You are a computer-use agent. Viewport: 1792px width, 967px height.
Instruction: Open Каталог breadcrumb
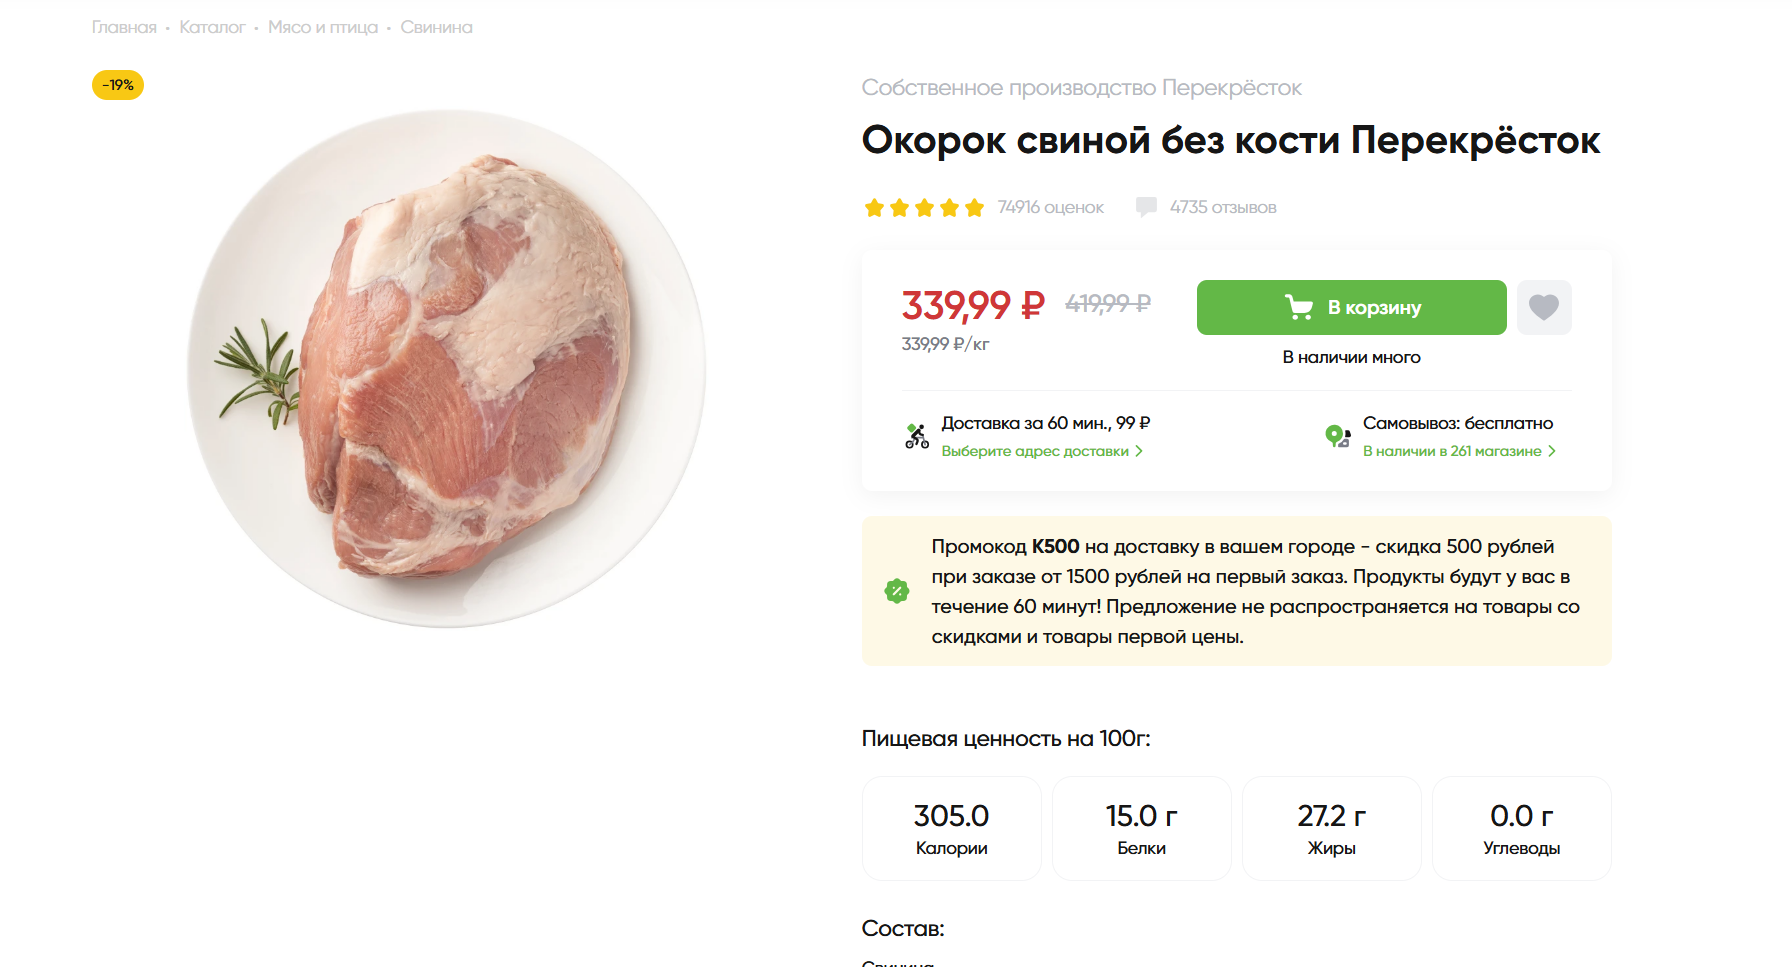pyautogui.click(x=212, y=27)
